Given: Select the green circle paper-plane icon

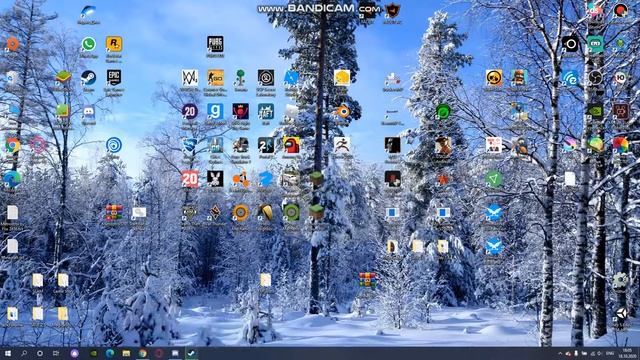Looking at the screenshot, I should [494, 179].
